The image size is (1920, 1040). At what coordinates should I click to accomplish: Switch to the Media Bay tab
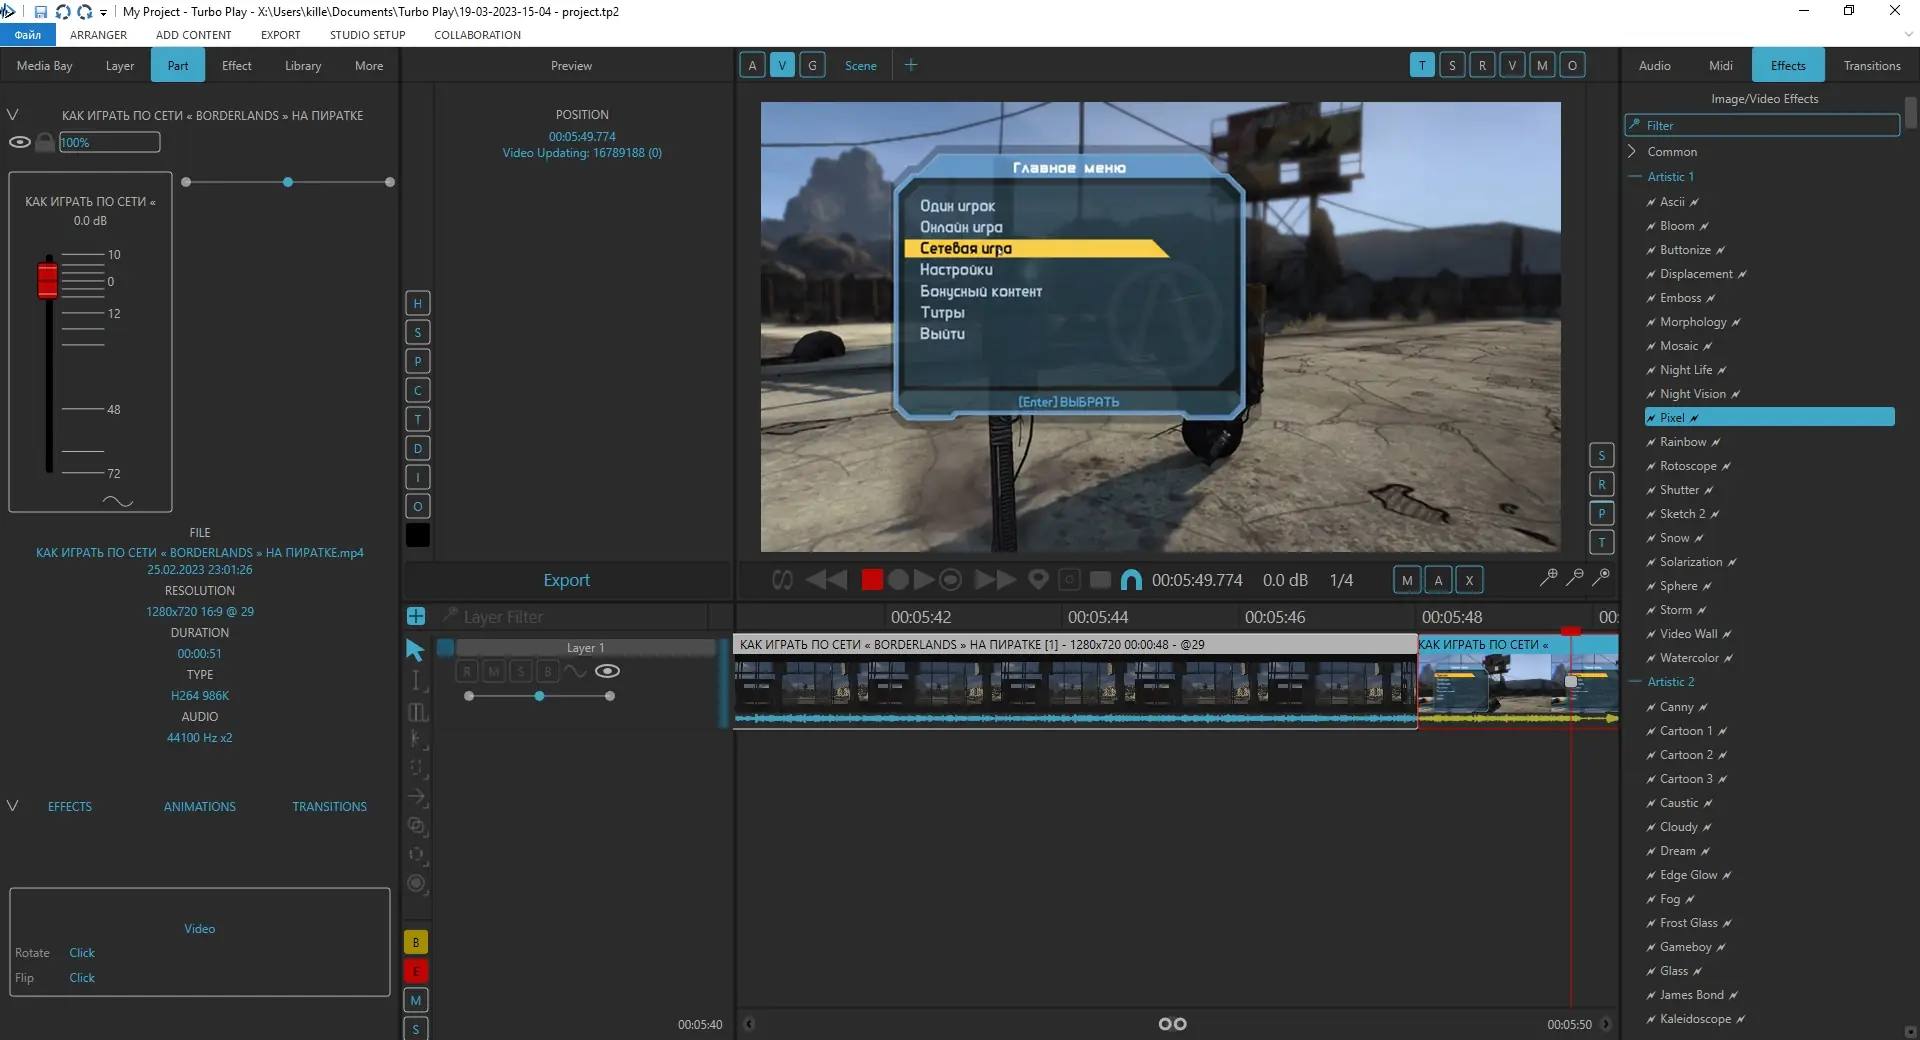tap(45, 66)
